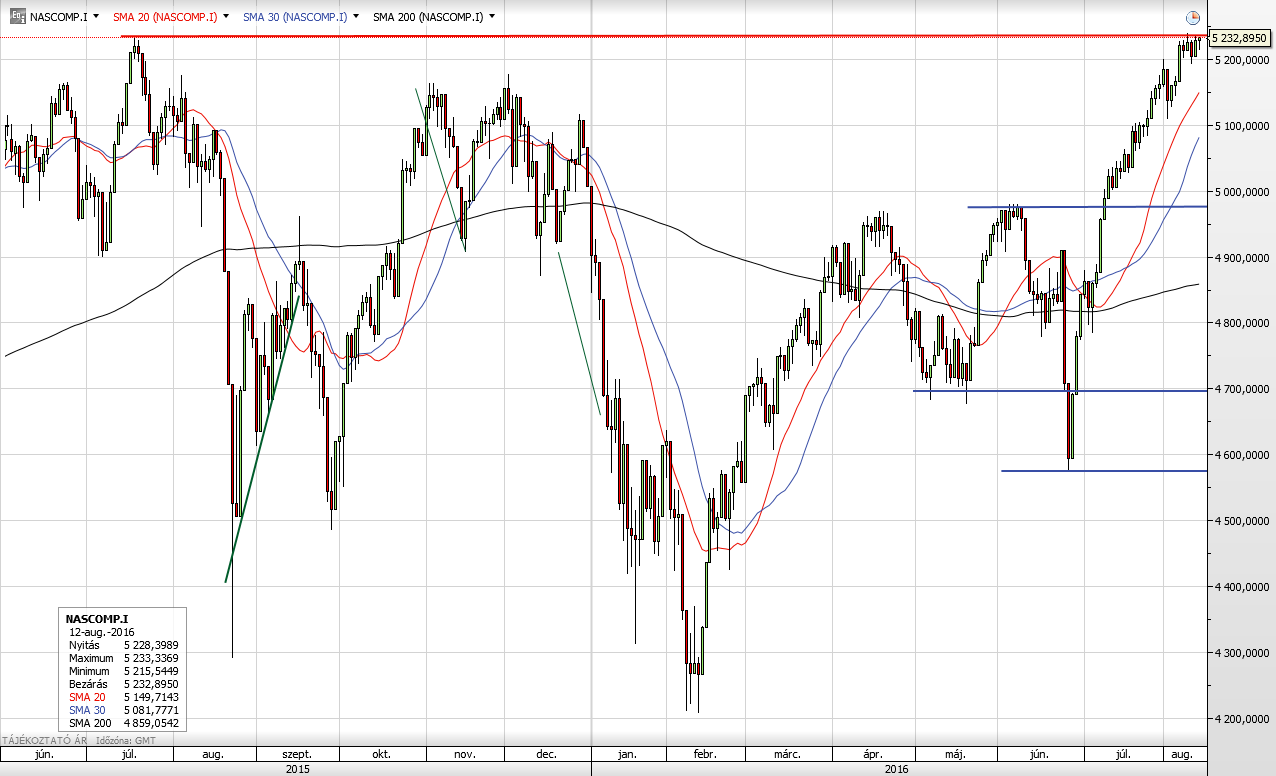Viewport: 1276px width, 776px height.
Task: Select the lowest blue horizontal line near 4 575
Action: tap(1104, 471)
